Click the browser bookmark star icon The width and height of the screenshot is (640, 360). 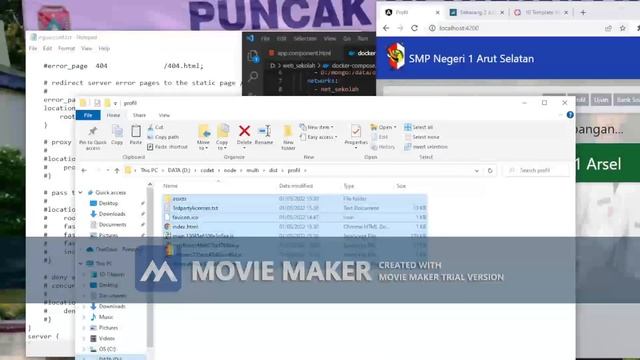coord(622,28)
